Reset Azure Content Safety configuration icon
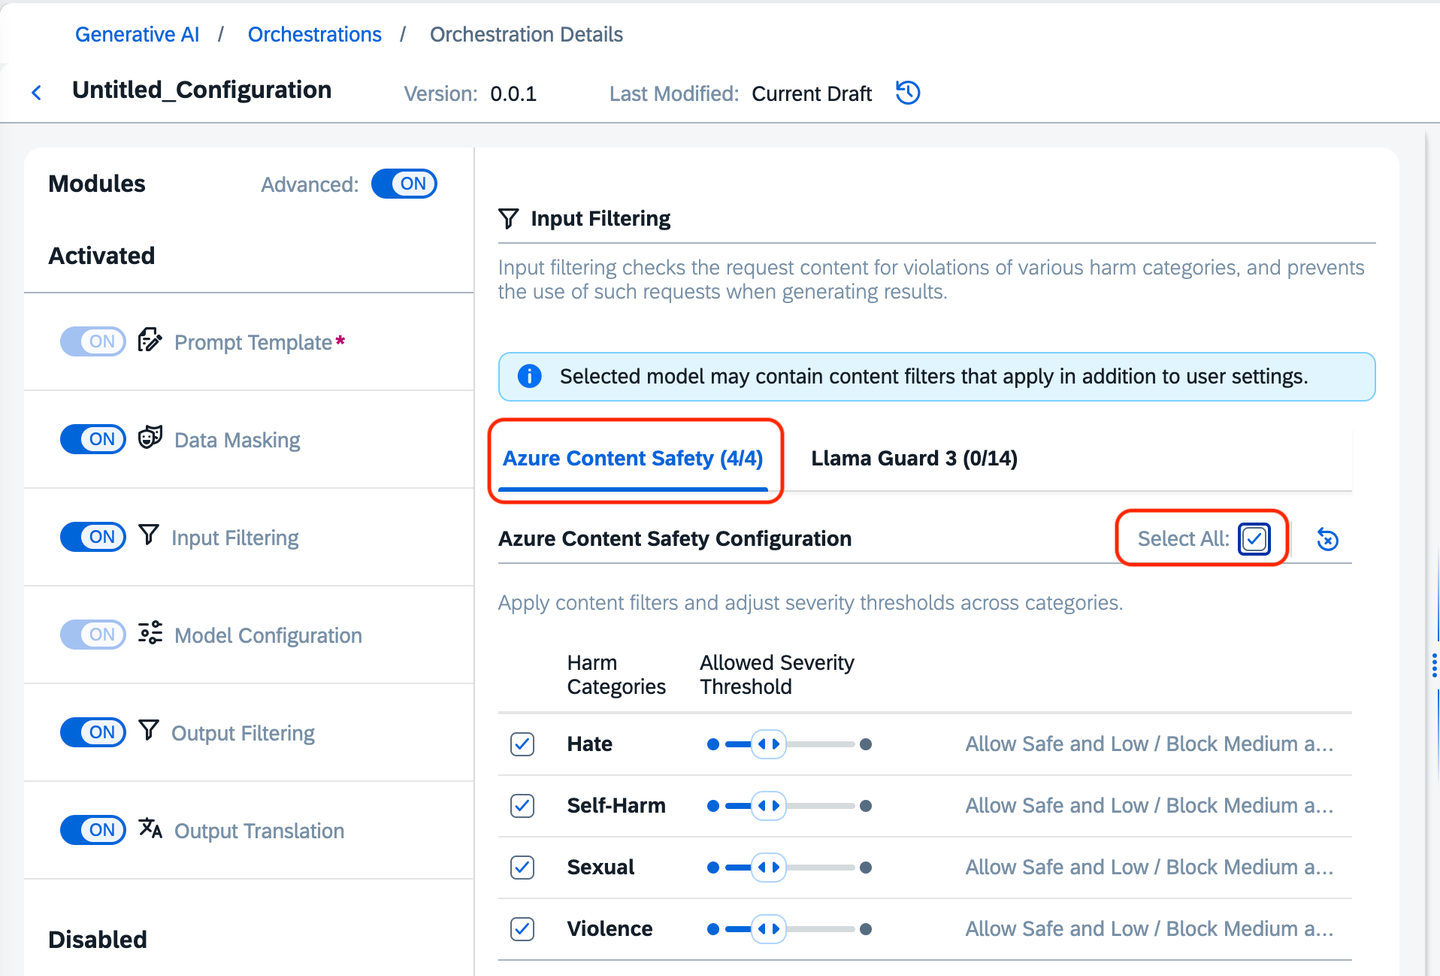 (1328, 539)
